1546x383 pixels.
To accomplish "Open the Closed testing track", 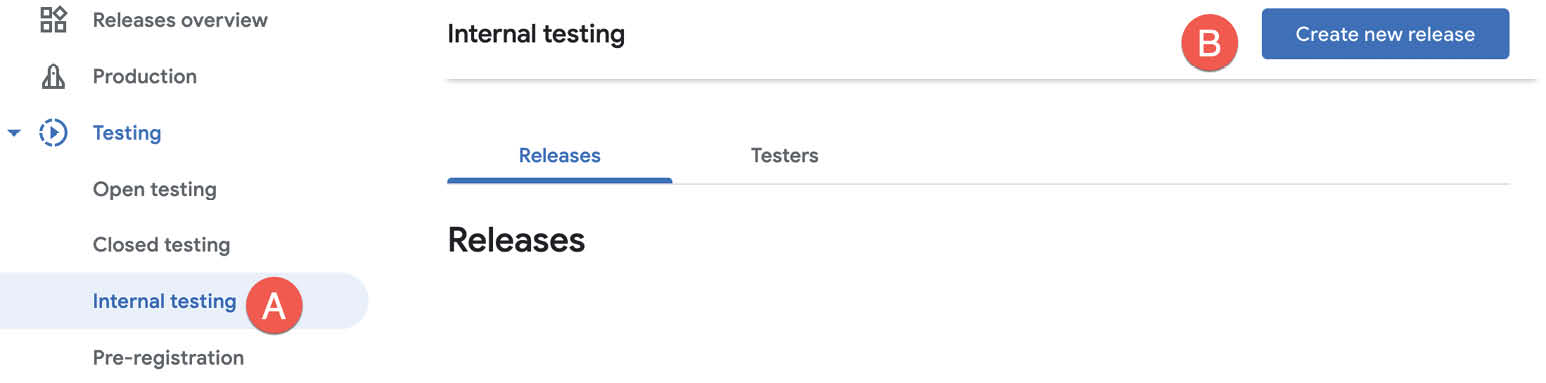I will pyautogui.click(x=161, y=245).
